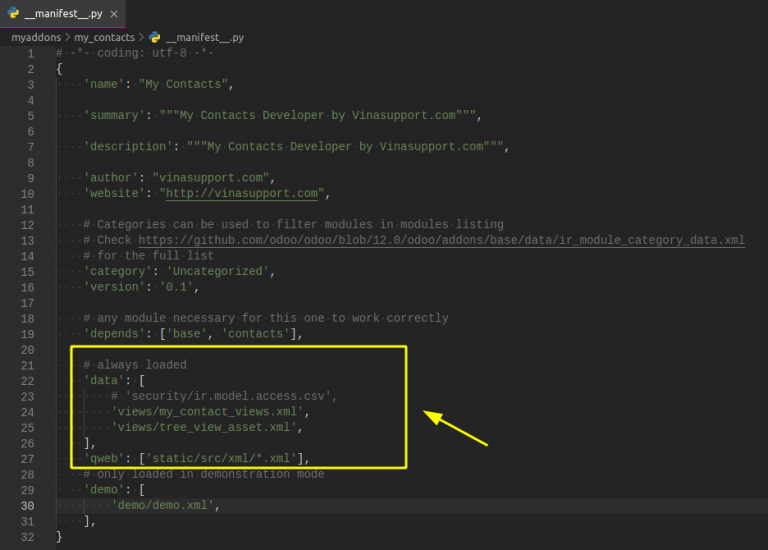Click 'views/tree_view_asset.xml' string
The image size is (768, 550).
pyautogui.click(x=204, y=427)
